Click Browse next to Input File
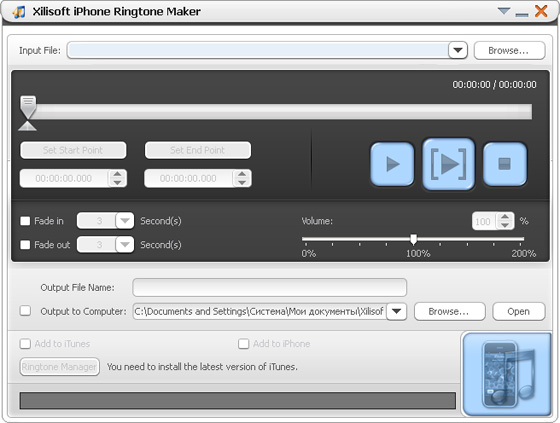This screenshot has height=423, width=560. pos(509,50)
